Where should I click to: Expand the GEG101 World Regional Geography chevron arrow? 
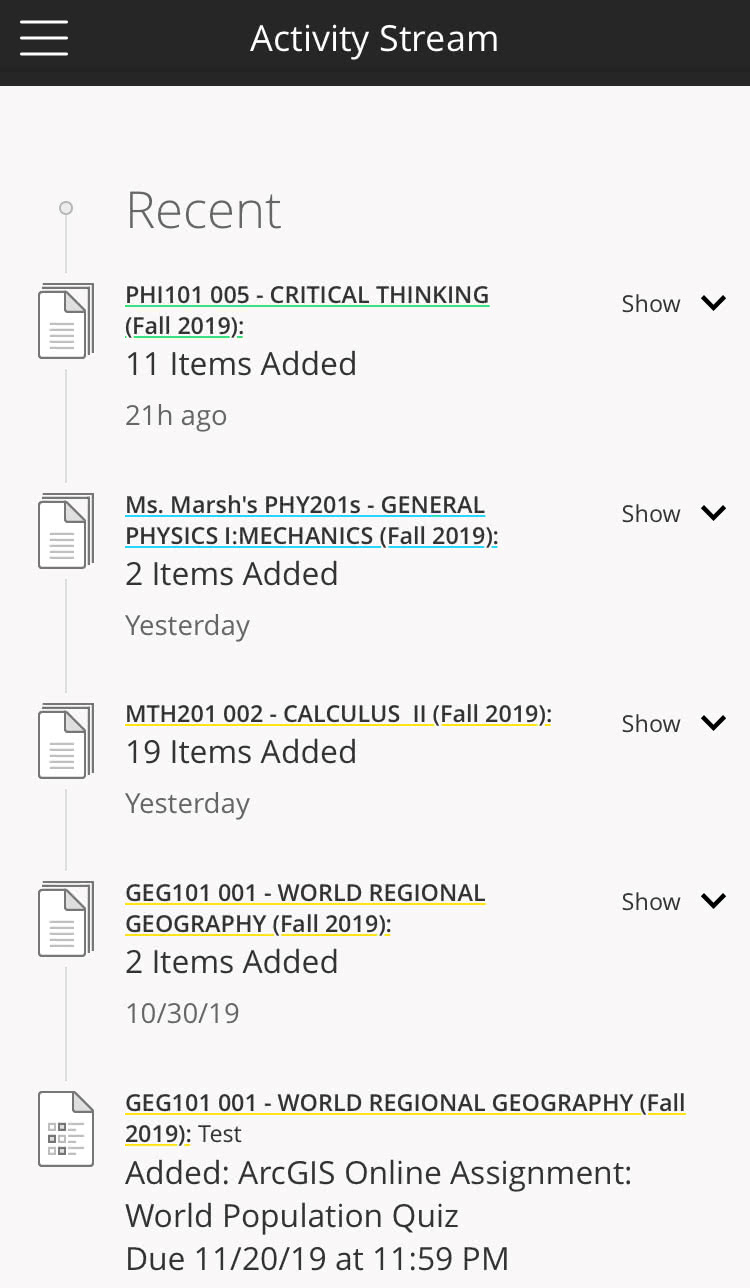tap(713, 901)
